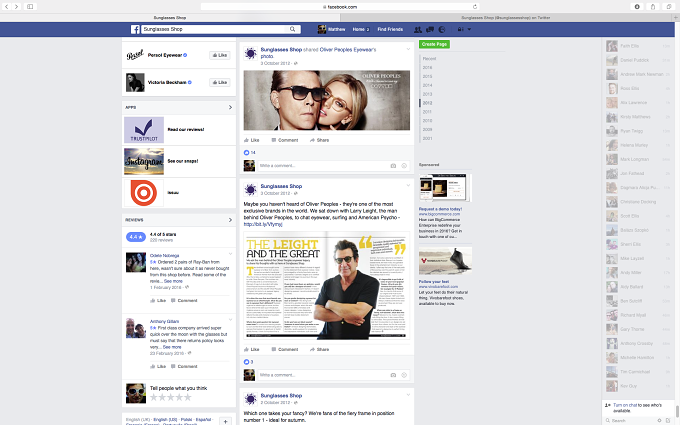Viewport: 680px width, 425px height.
Task: Open the messages icon in top bar
Action: [430, 29]
